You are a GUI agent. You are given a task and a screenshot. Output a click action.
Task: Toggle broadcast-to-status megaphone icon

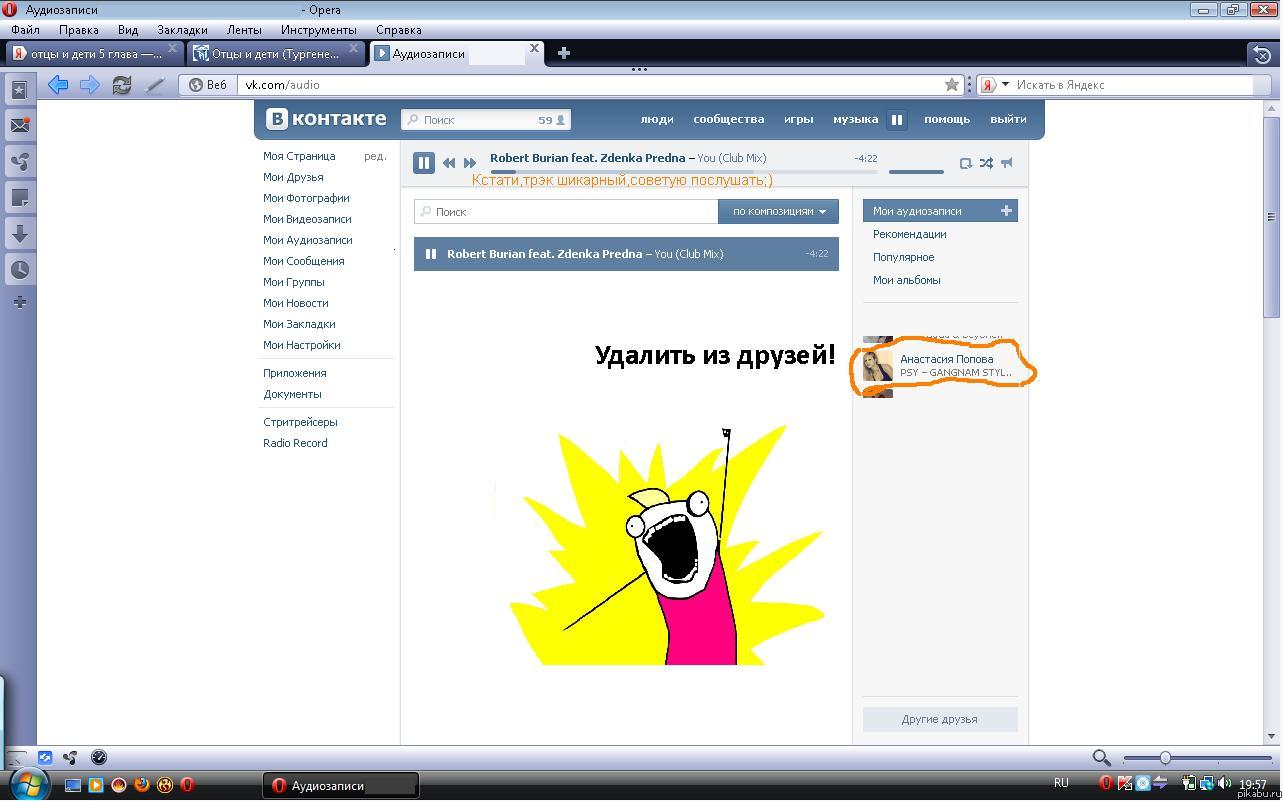[1007, 163]
